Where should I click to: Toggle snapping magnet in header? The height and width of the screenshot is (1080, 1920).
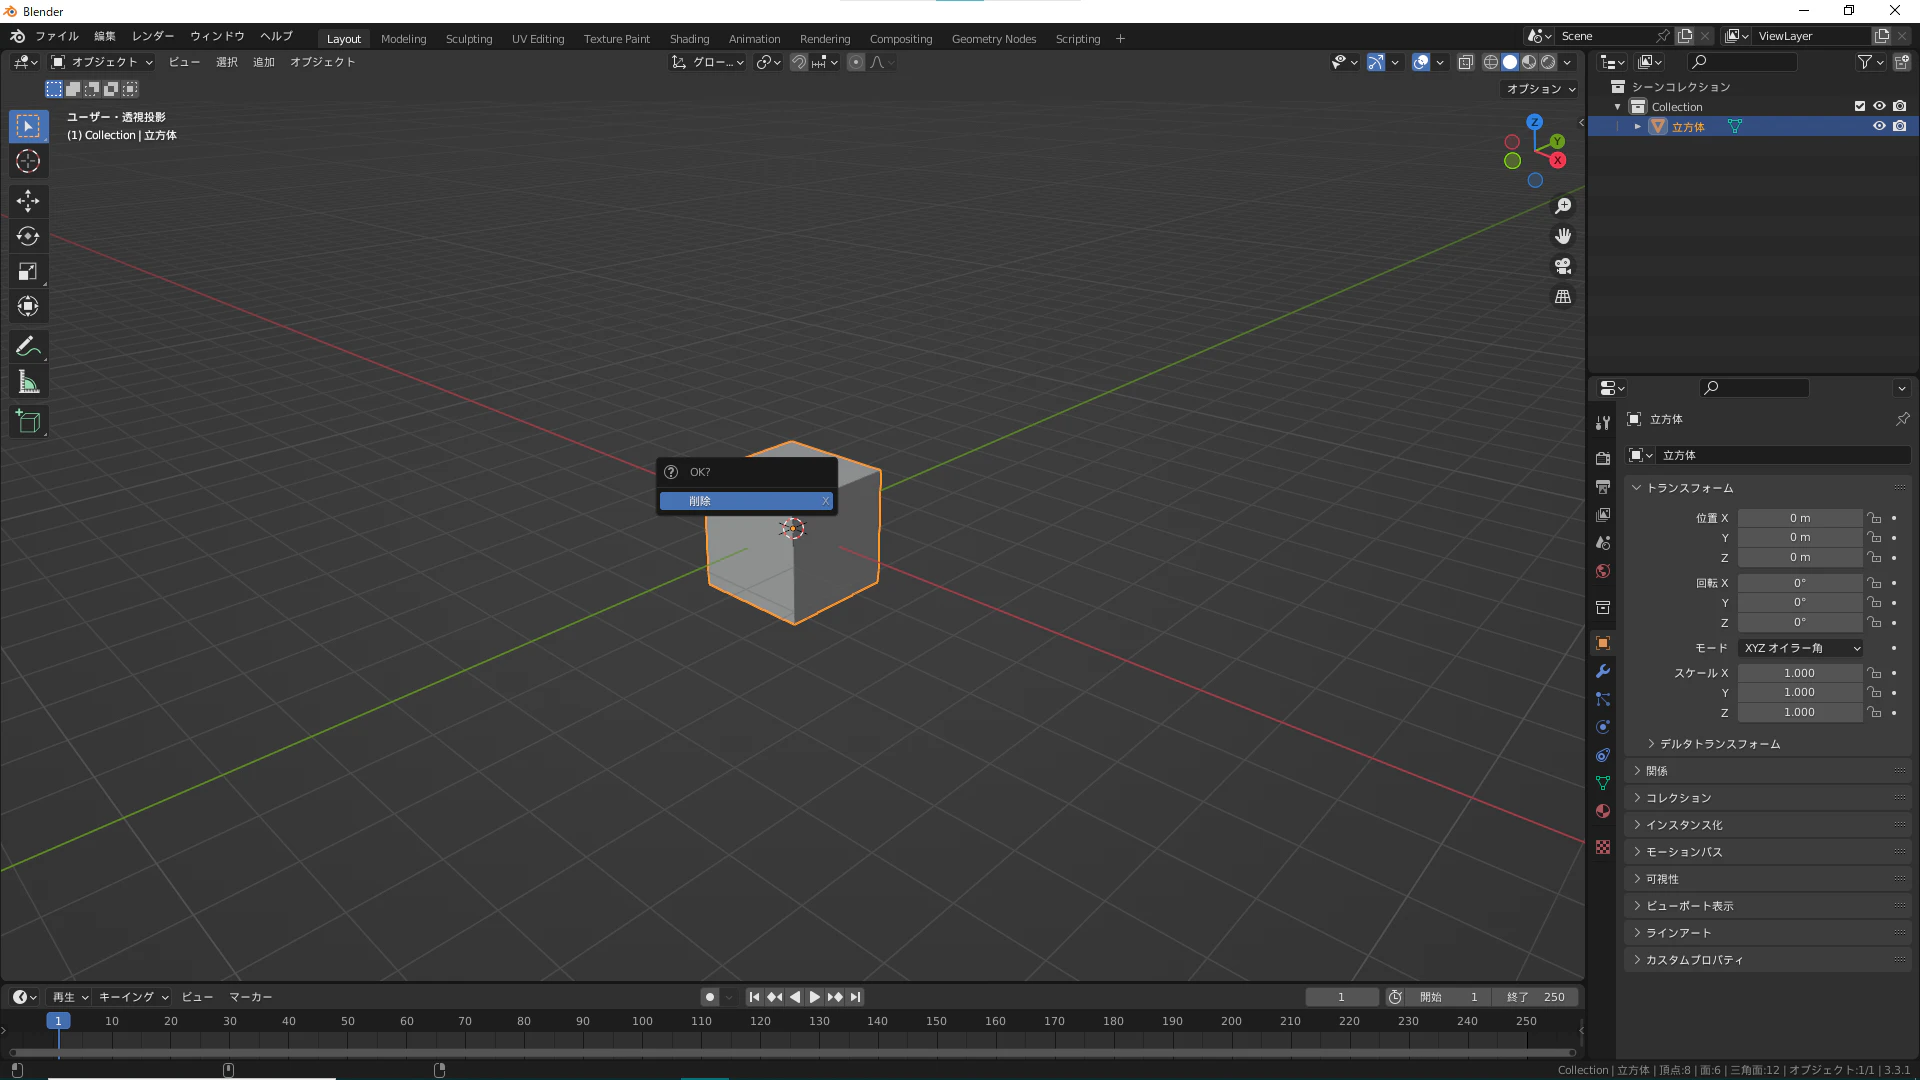(799, 62)
